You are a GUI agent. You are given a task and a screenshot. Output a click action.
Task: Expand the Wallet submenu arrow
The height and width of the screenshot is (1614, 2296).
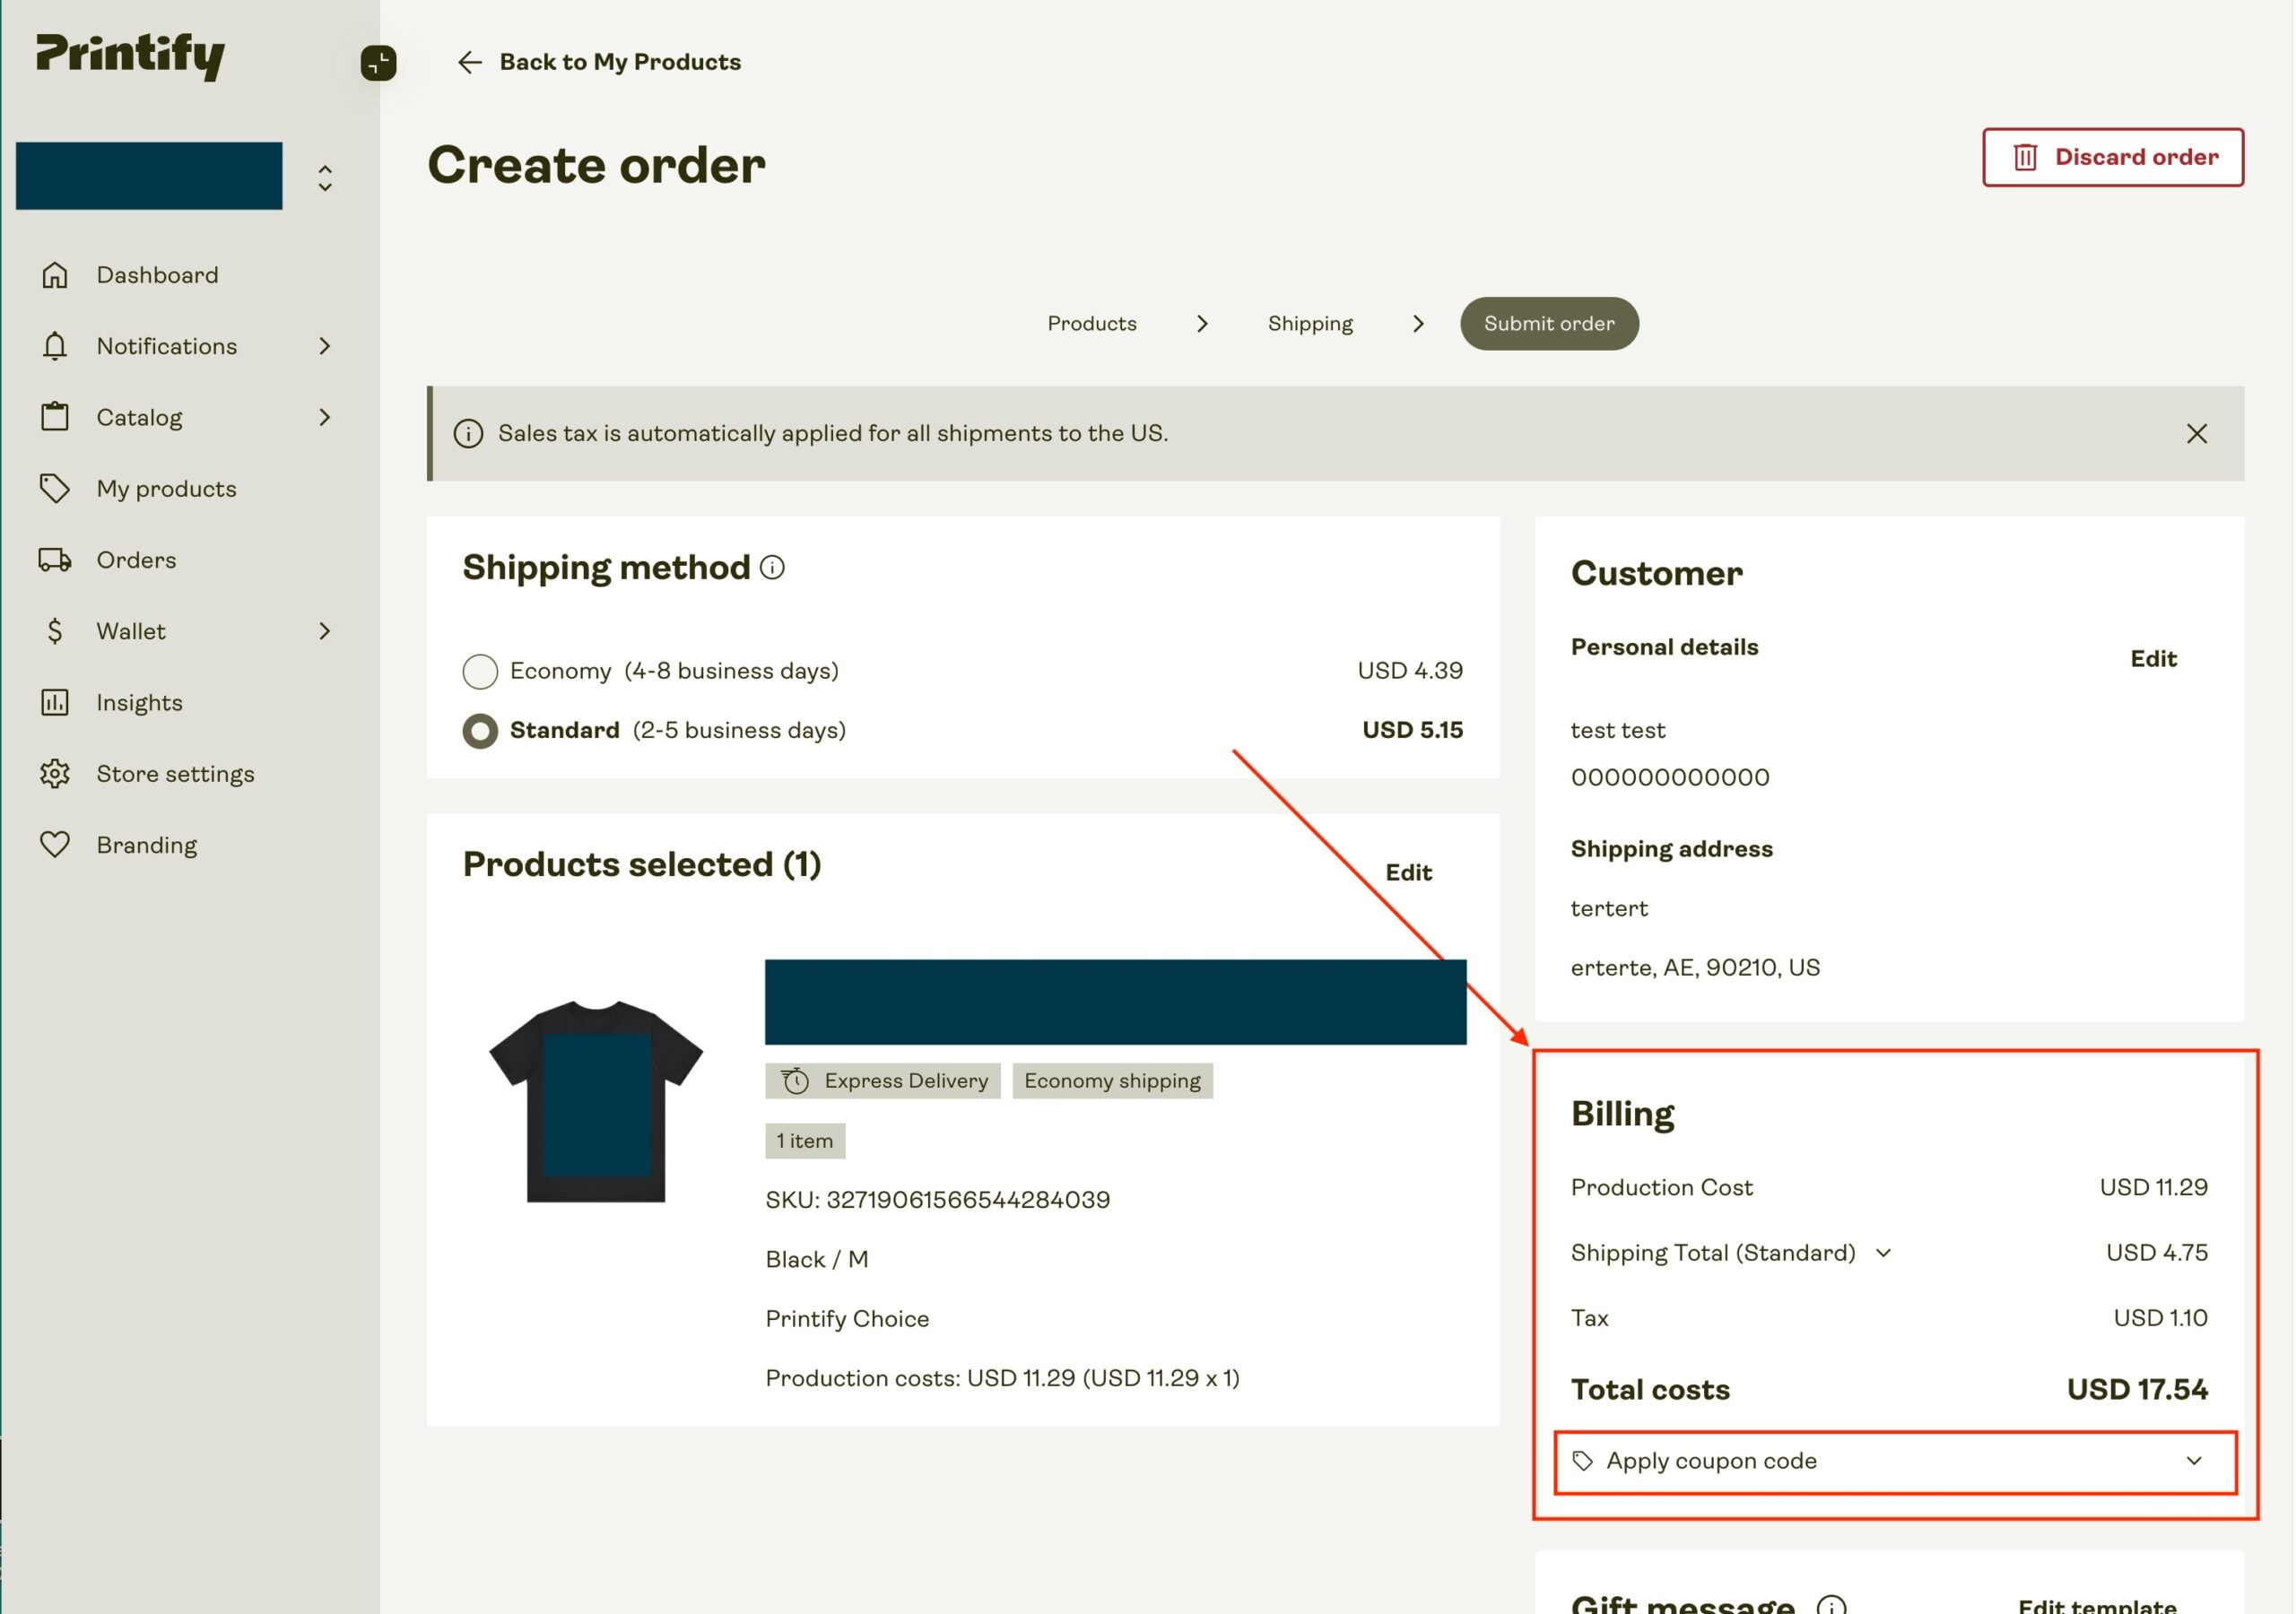[x=324, y=631]
